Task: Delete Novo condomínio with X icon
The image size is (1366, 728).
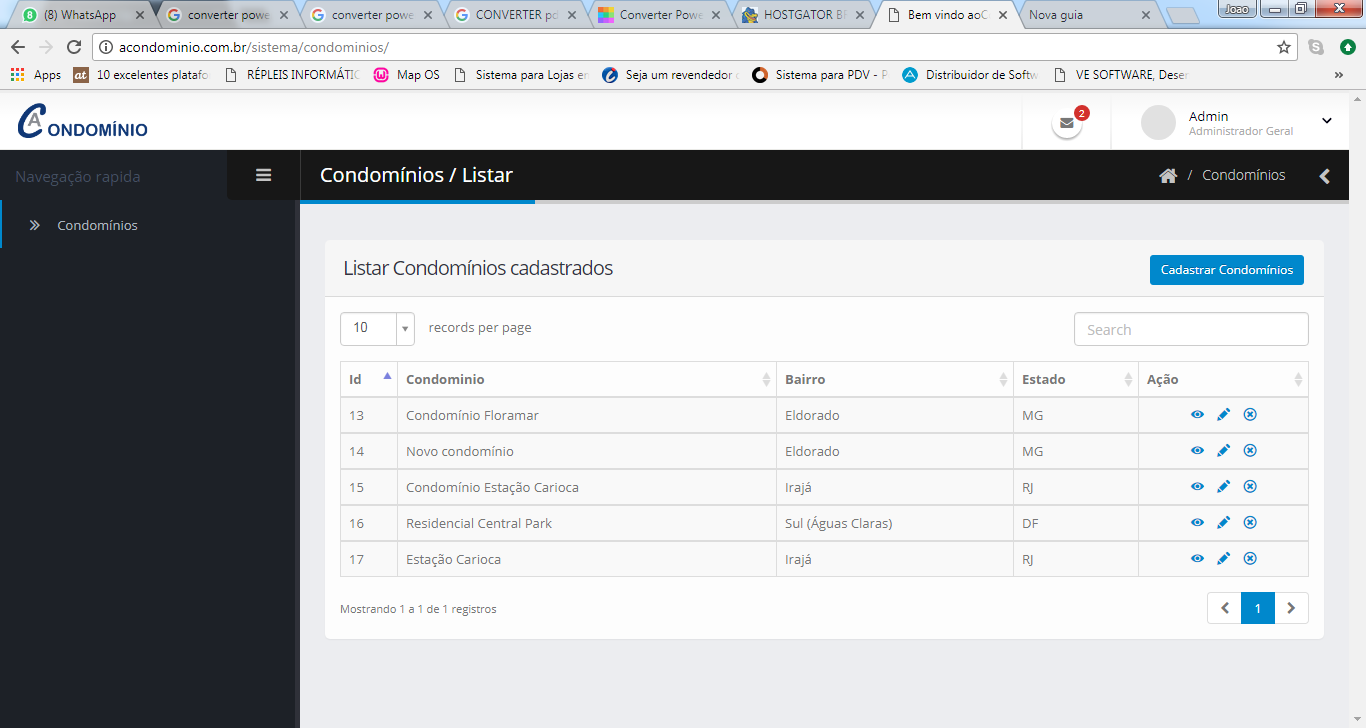Action: click(x=1250, y=451)
